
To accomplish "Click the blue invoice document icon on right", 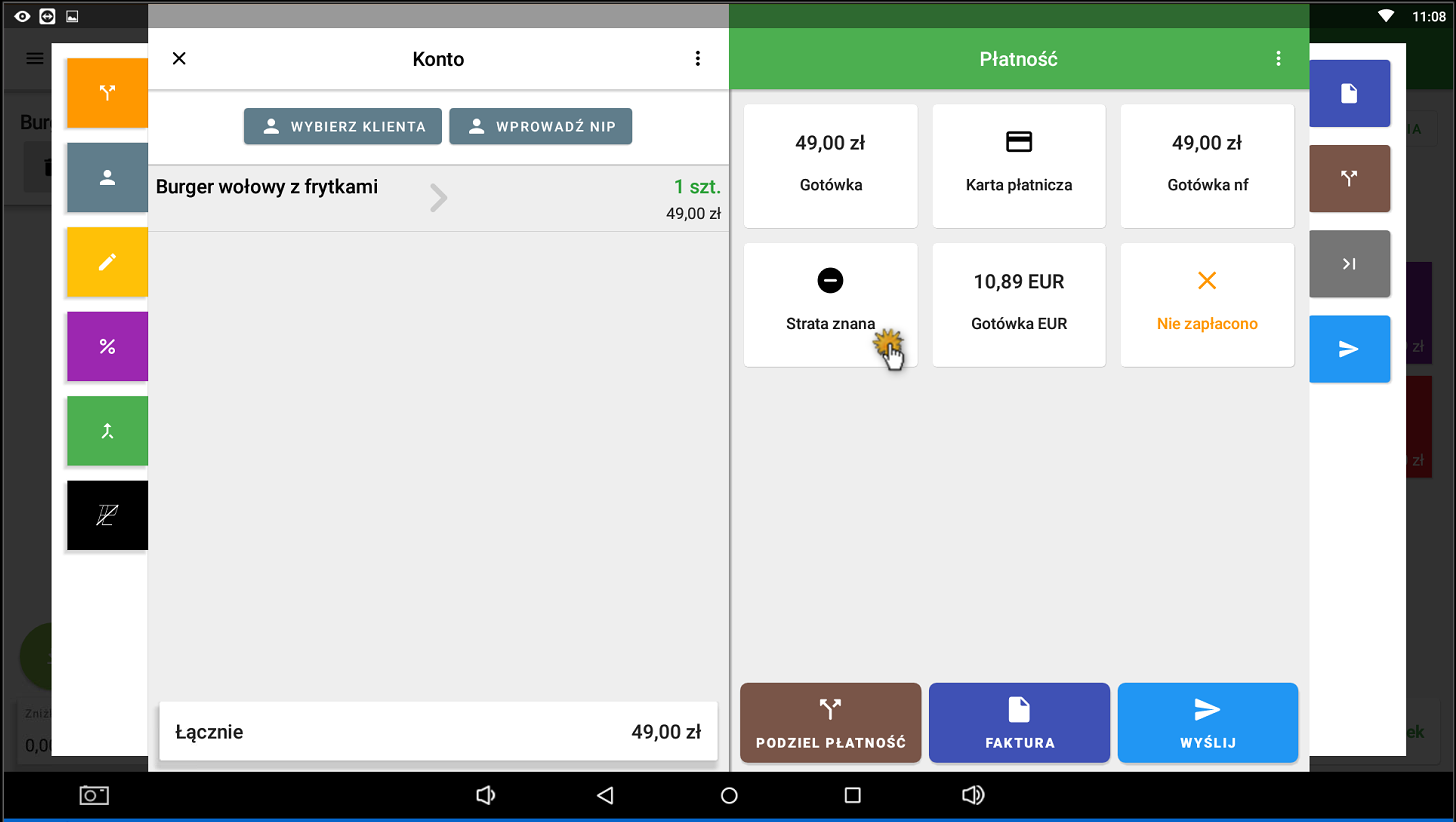I will [x=1349, y=93].
